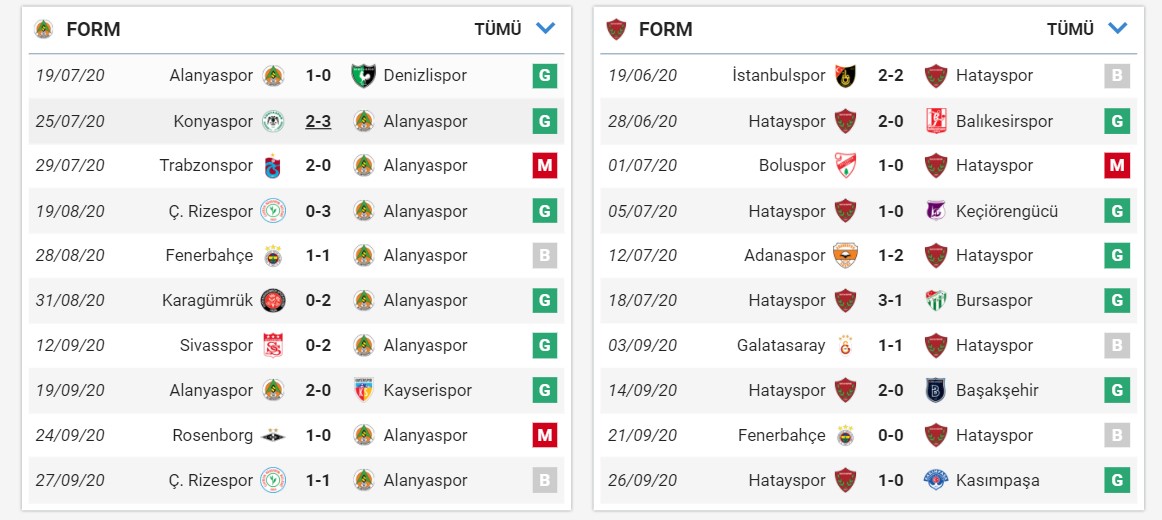Select the 3-1 score against Bursaspor
The image size is (1162, 520).
point(890,300)
